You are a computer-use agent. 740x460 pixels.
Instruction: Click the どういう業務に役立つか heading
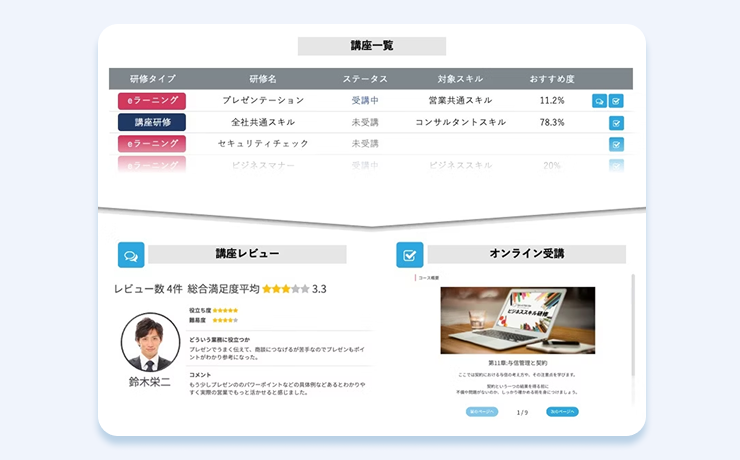pyautogui.click(x=219, y=340)
